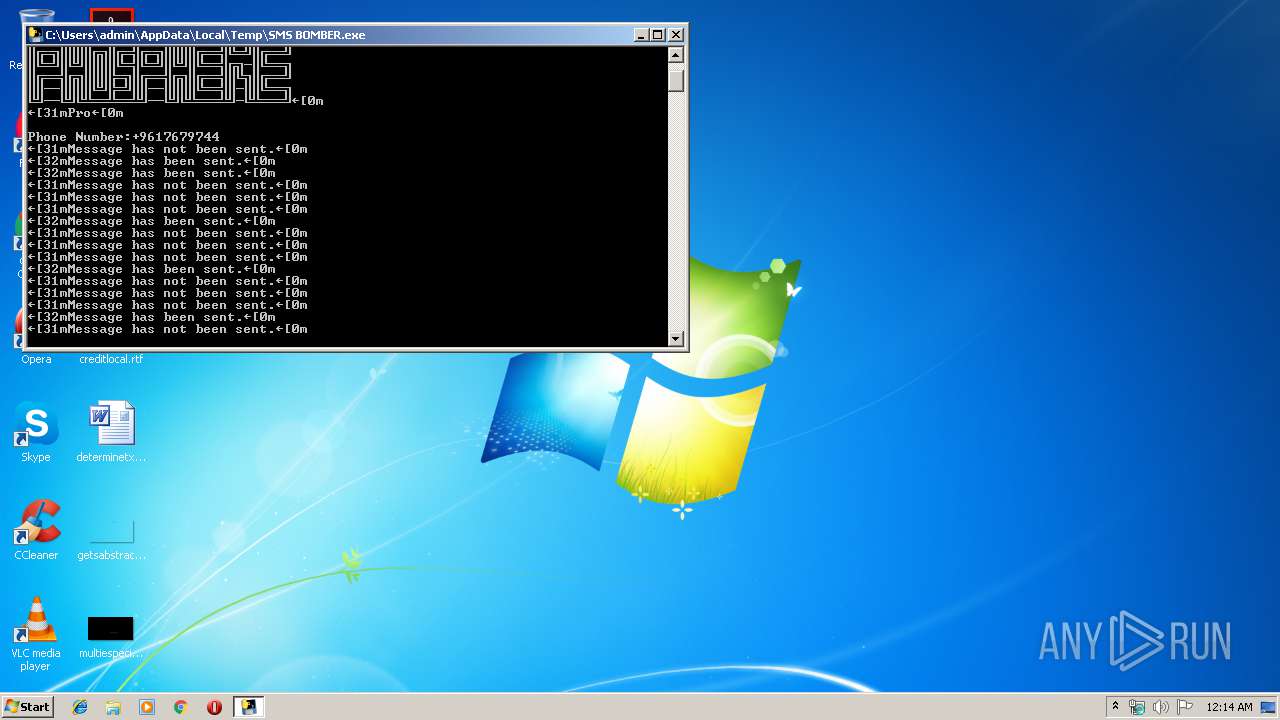This screenshot has width=1280, height=720.
Task: Open volume control speaker icon
Action: (x=1161, y=707)
